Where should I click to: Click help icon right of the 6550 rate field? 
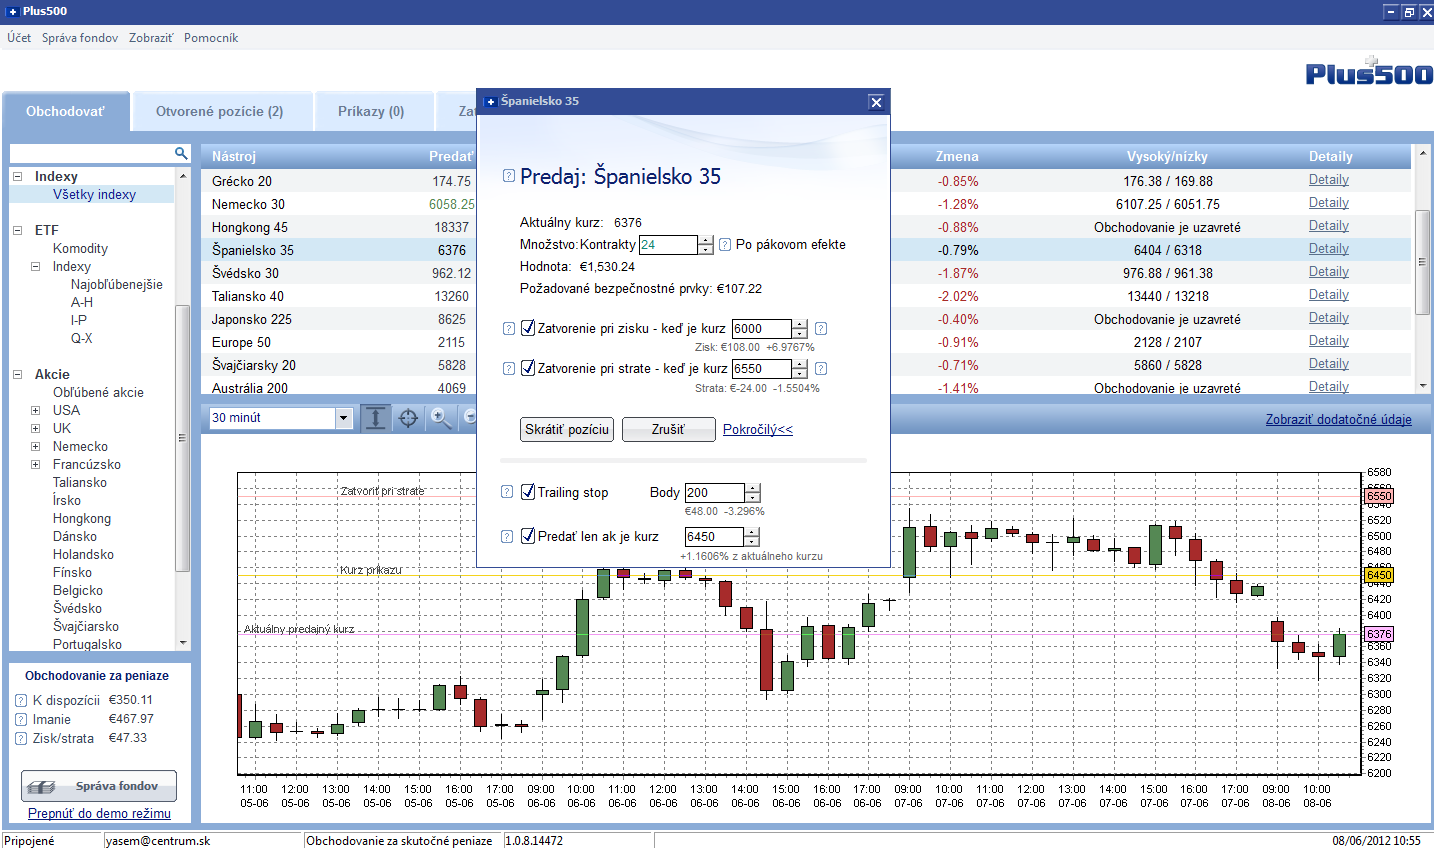point(821,368)
